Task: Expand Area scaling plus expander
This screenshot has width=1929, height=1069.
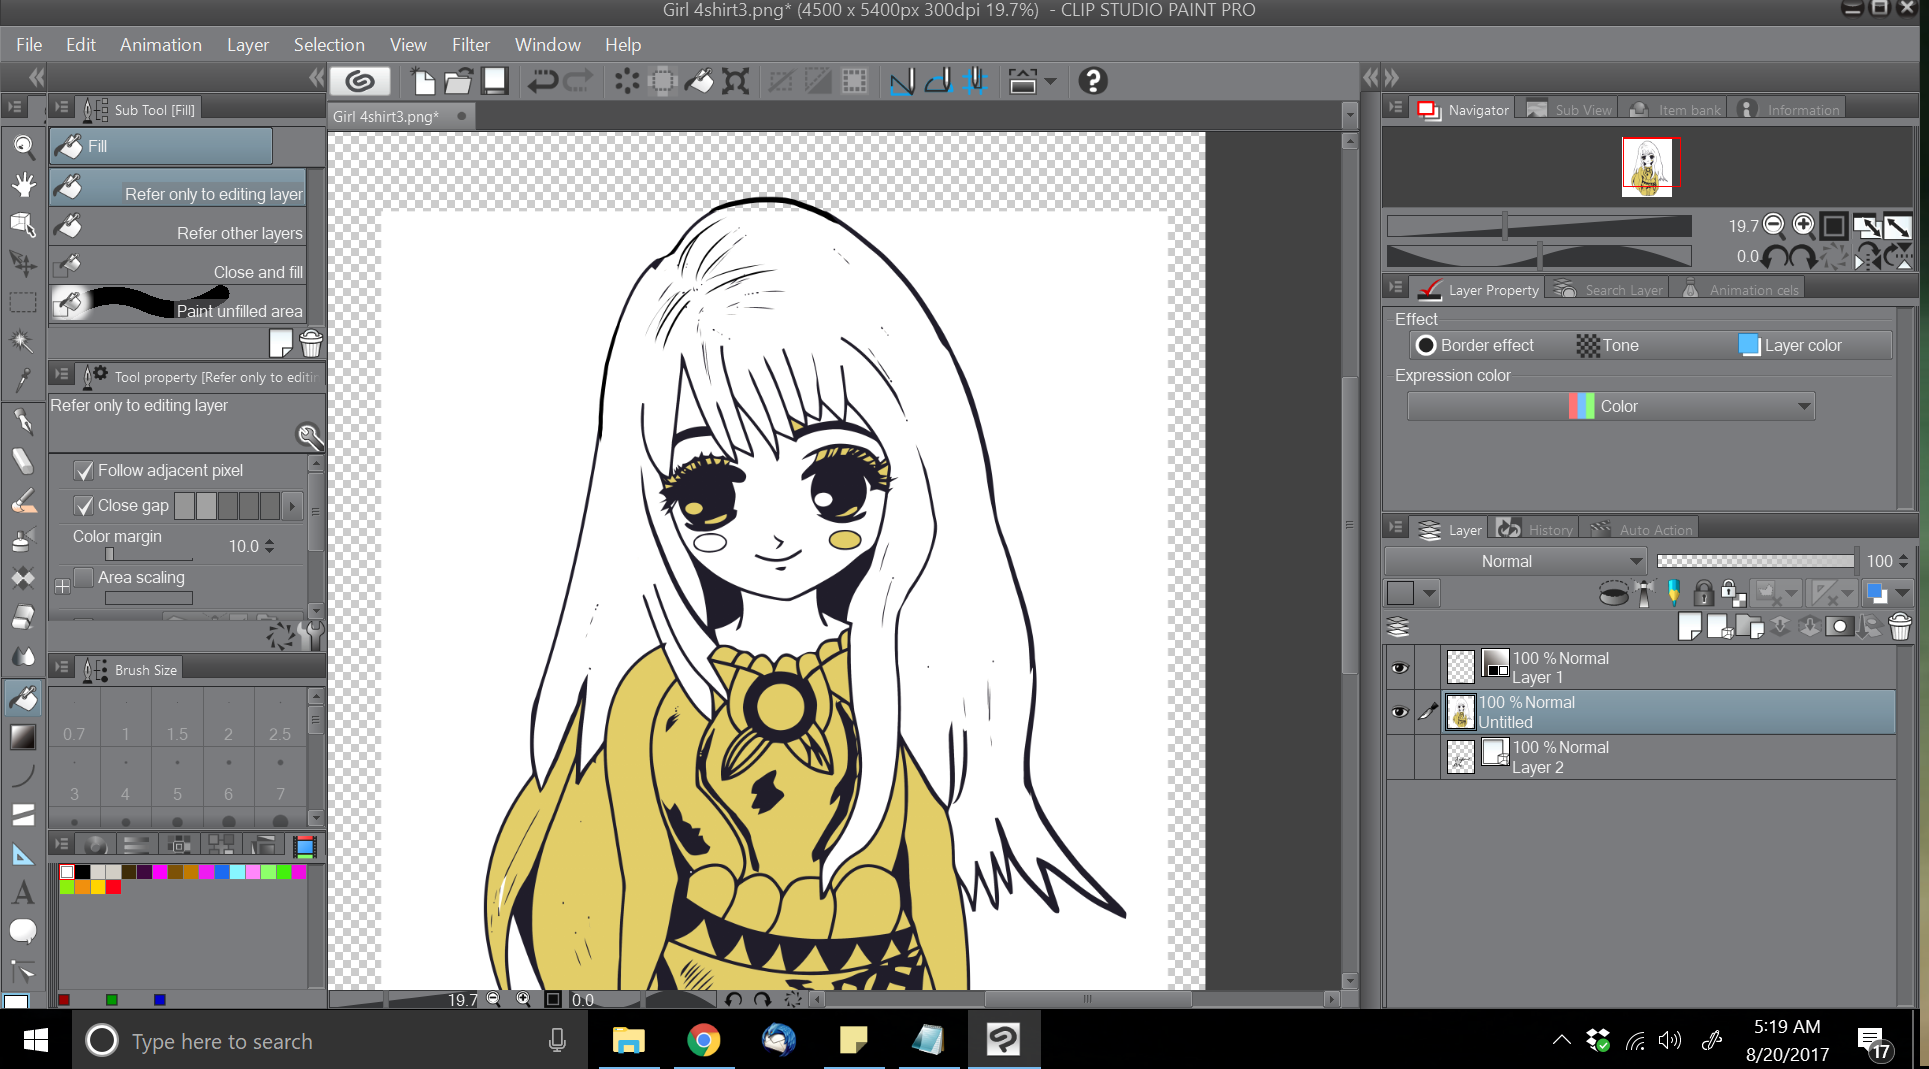Action: (x=62, y=586)
